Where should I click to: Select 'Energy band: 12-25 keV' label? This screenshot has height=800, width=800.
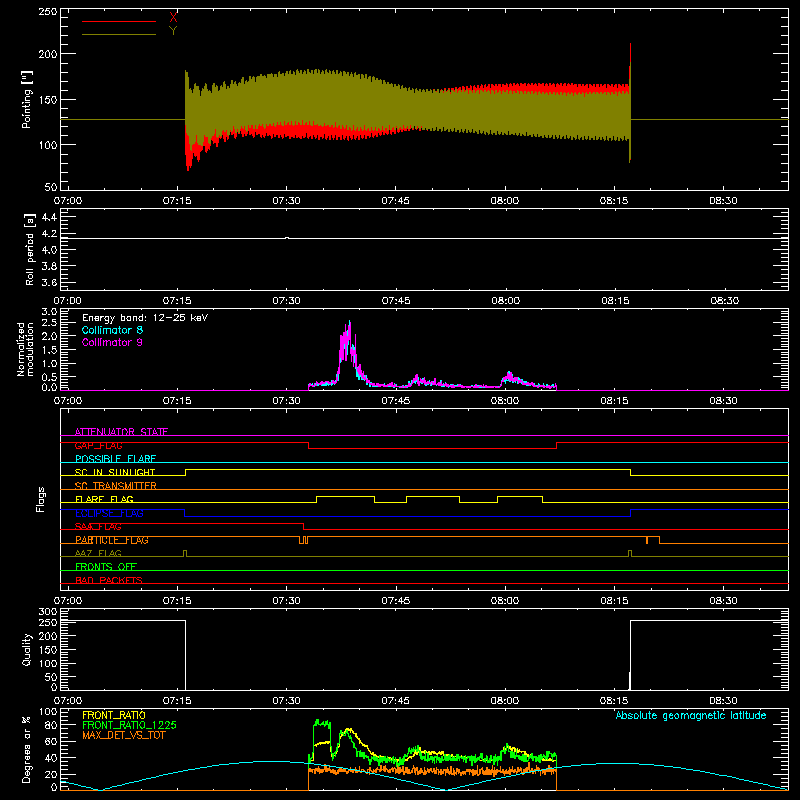[x=145, y=318]
